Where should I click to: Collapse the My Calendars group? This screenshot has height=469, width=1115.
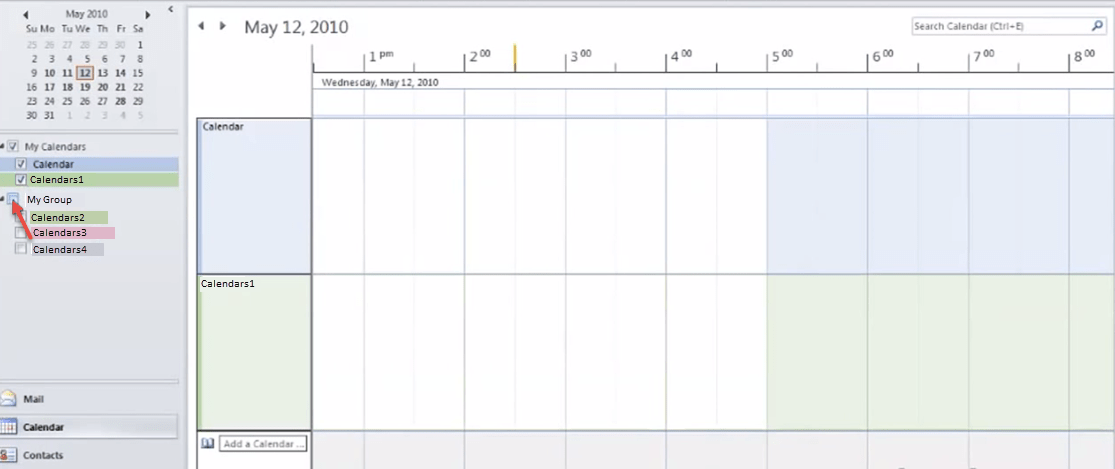pyautogui.click(x=3, y=146)
